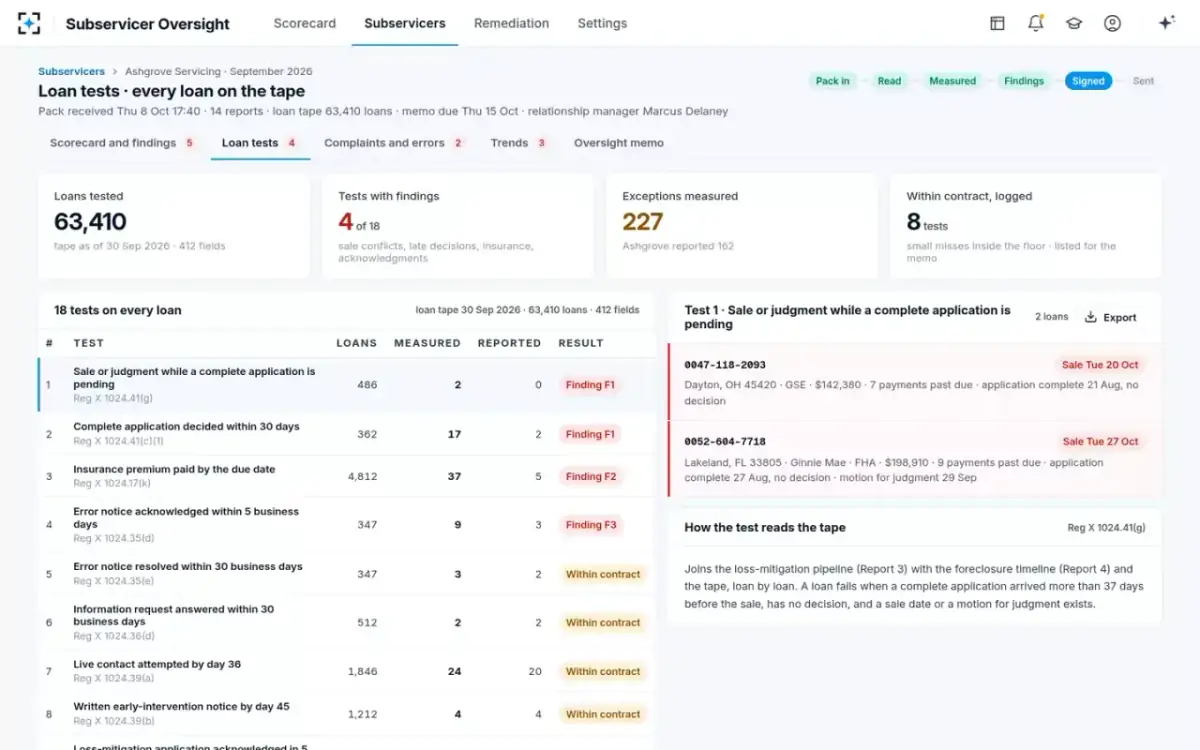This screenshot has width=1200, height=750.
Task: Open the Remediation nav tab
Action: tap(511, 23)
